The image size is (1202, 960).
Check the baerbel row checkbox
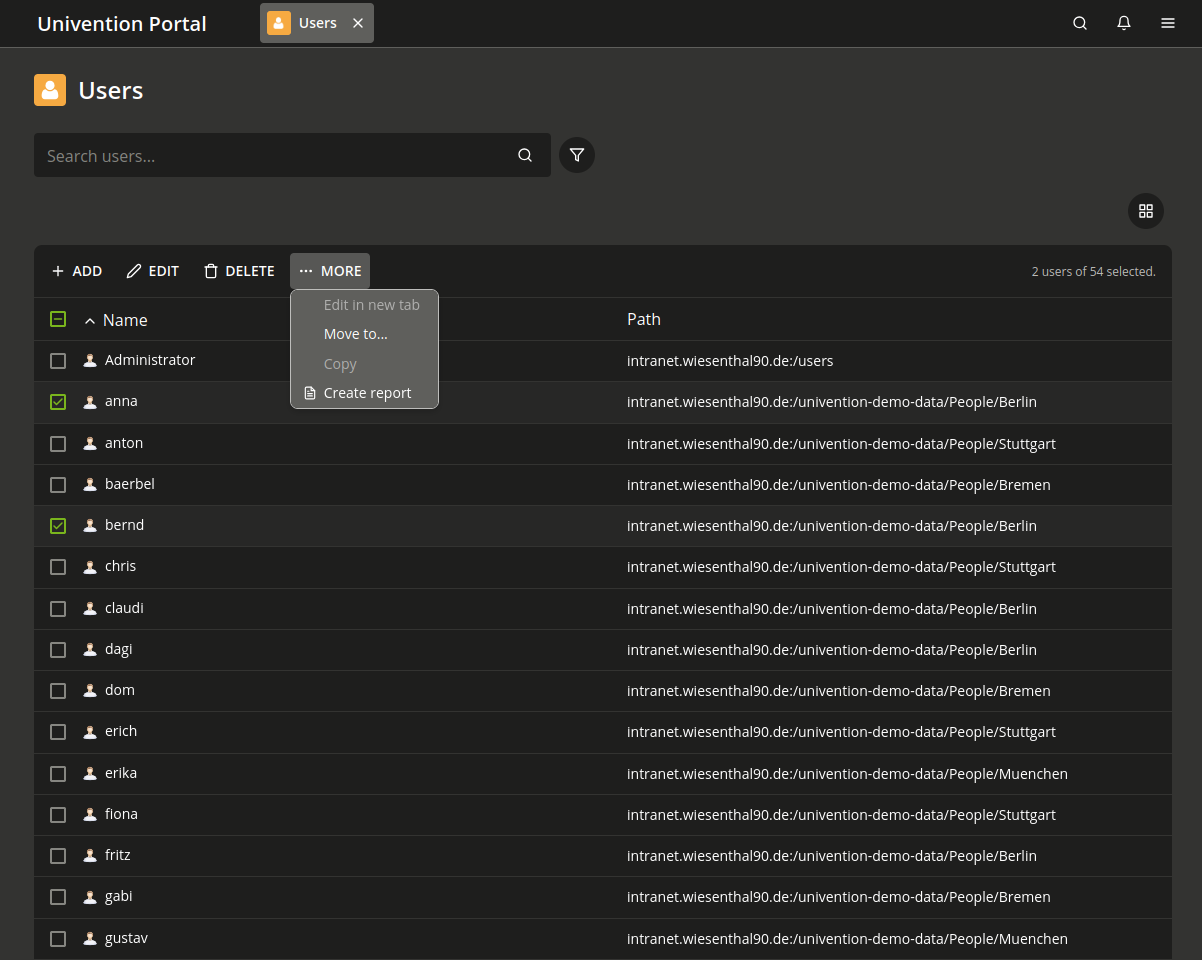tap(58, 485)
